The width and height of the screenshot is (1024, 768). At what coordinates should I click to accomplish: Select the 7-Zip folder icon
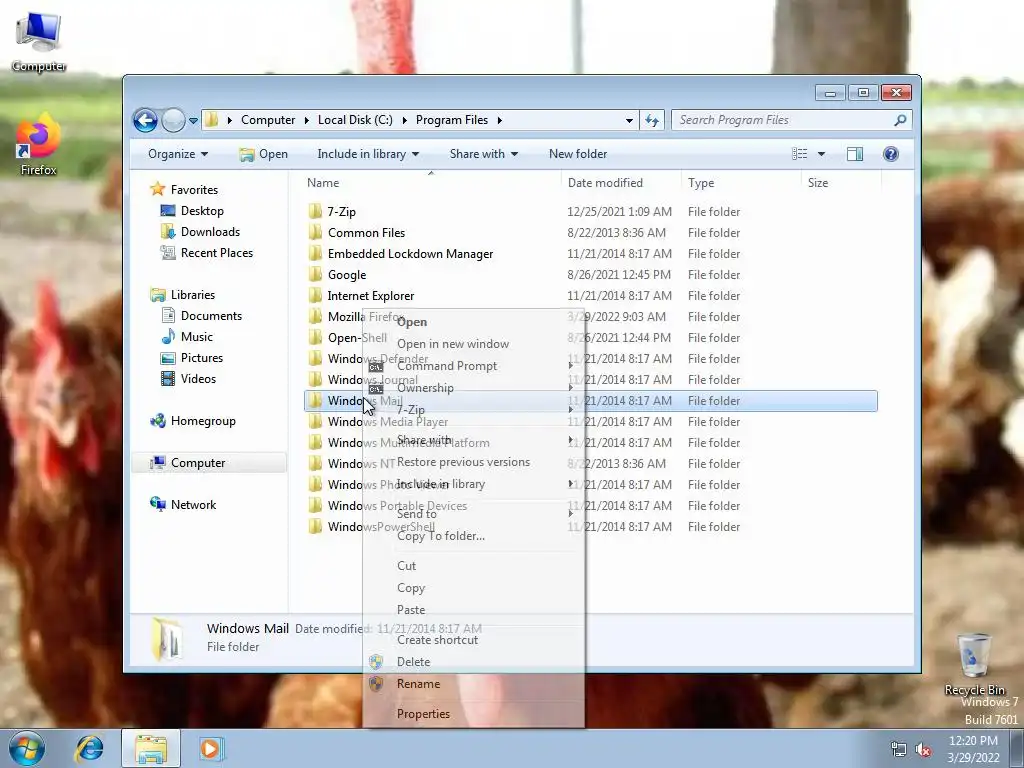click(315, 211)
